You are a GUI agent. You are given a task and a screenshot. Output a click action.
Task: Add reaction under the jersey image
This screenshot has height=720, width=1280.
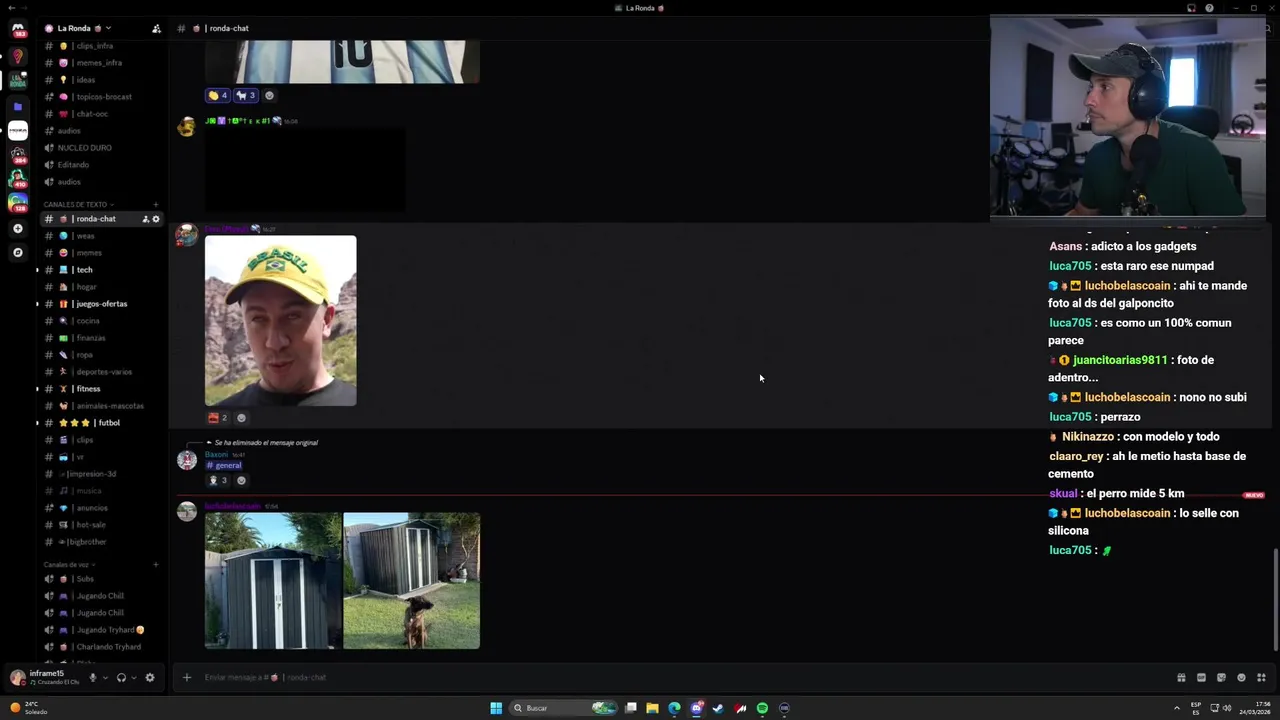[x=269, y=95]
